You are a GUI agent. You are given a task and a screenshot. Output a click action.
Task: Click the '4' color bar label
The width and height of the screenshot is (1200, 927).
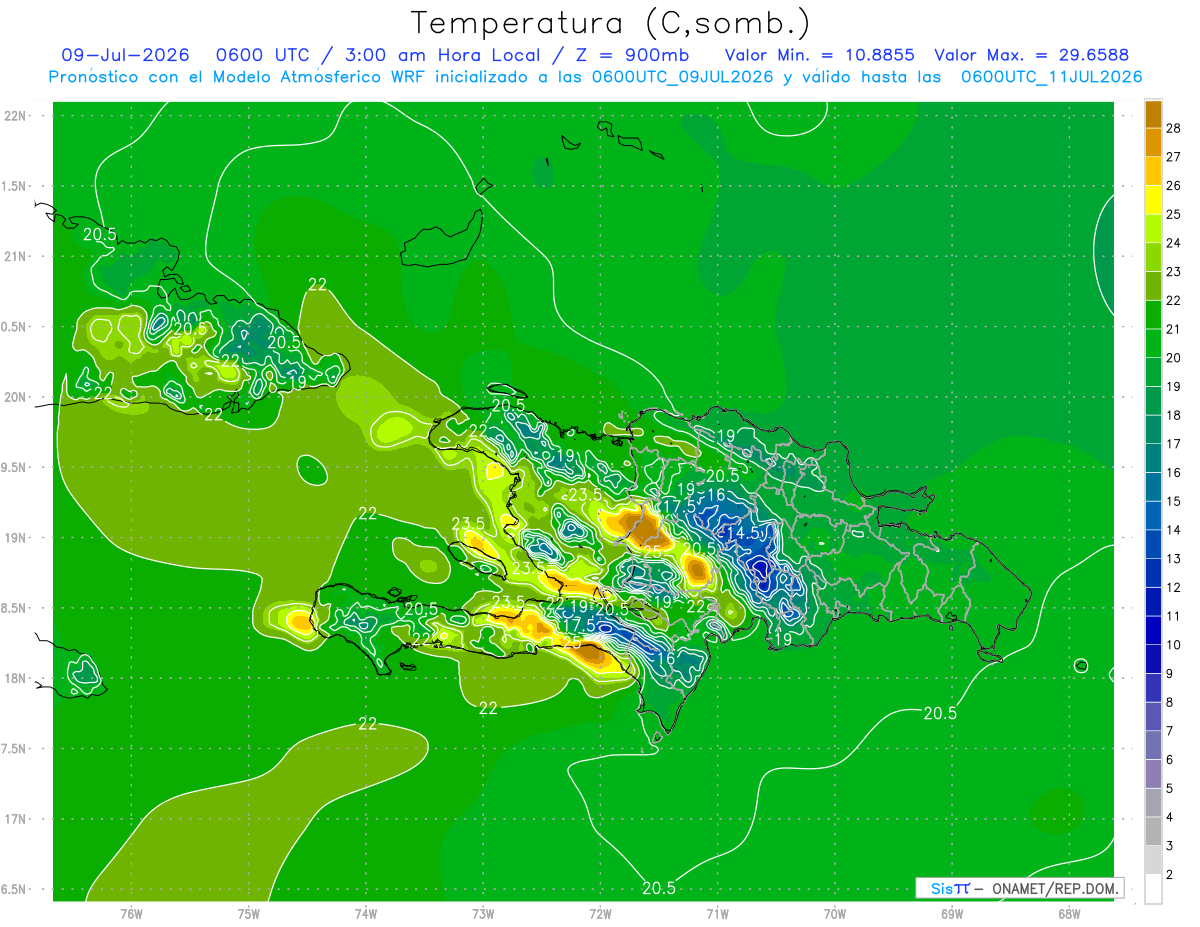[x=1169, y=818]
